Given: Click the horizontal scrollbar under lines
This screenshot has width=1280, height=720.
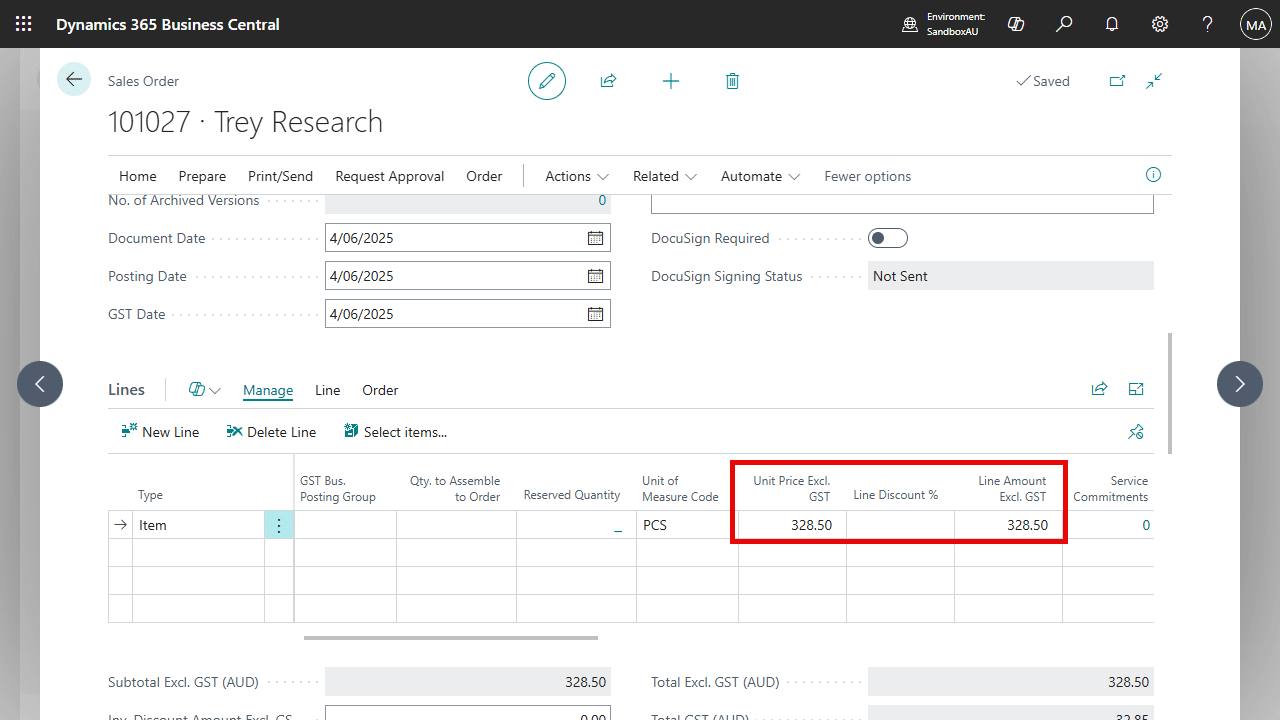Looking at the screenshot, I should [451, 637].
